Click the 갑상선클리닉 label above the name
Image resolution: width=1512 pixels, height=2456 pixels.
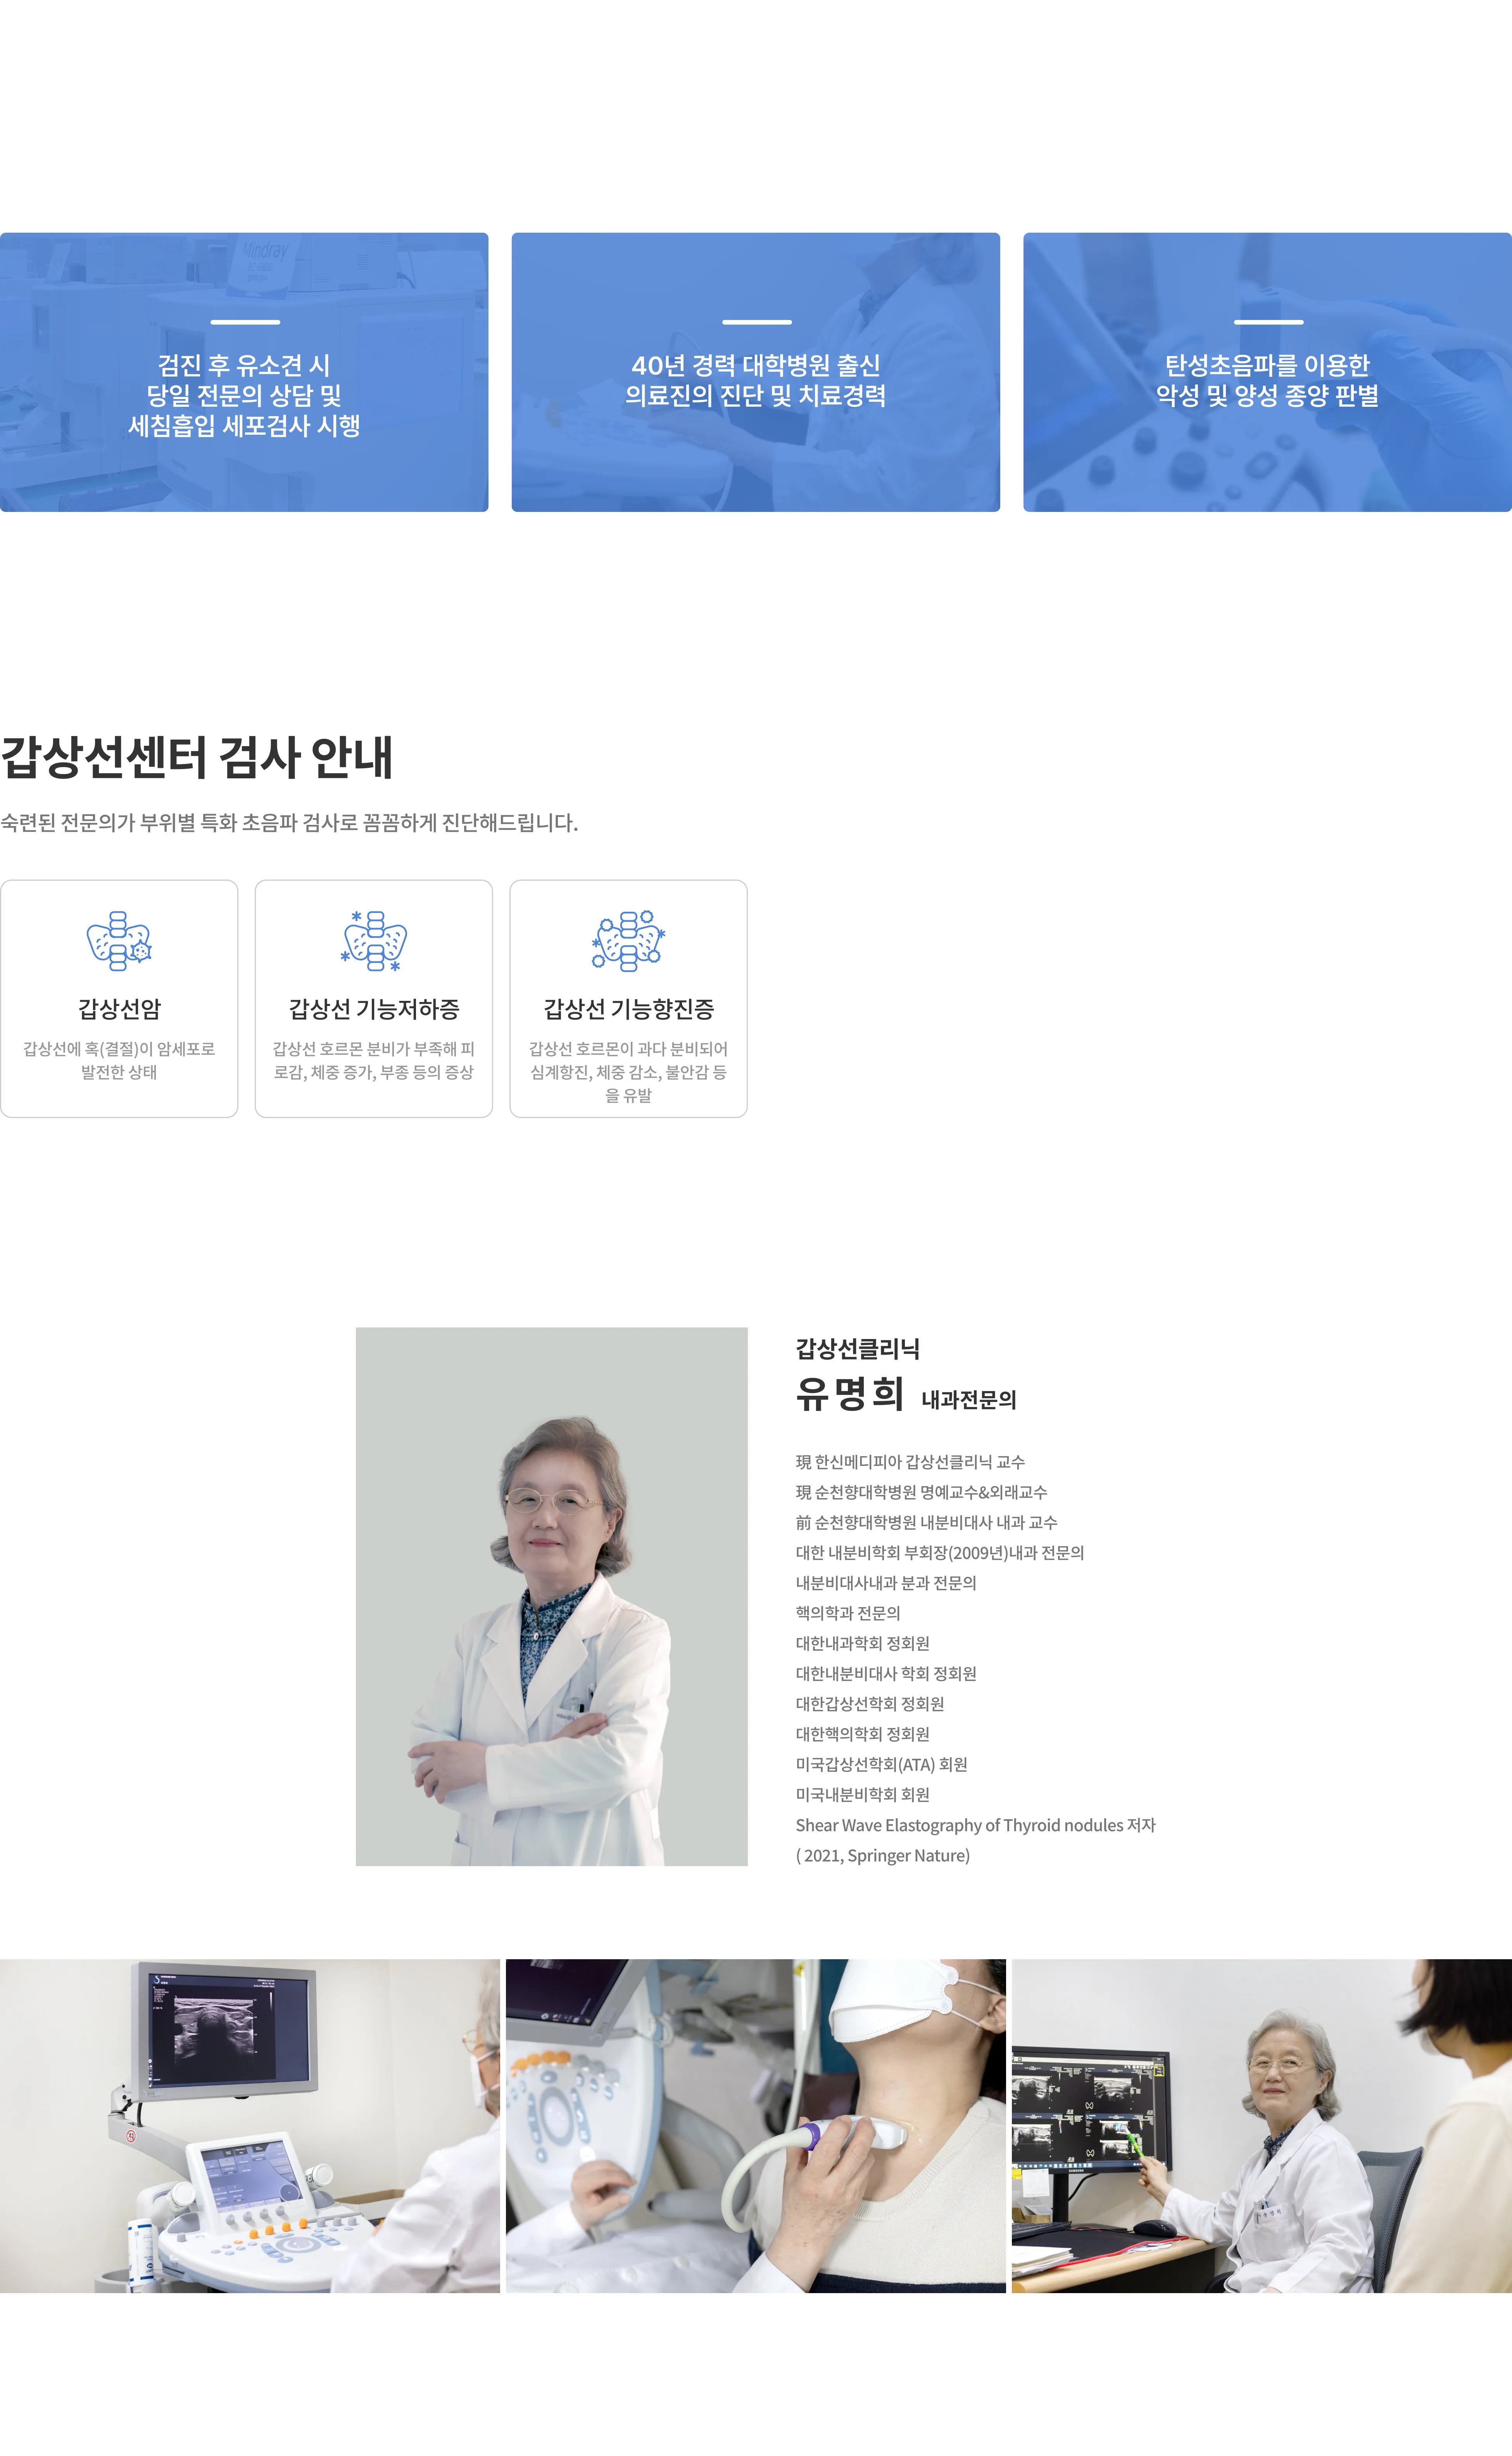857,1349
